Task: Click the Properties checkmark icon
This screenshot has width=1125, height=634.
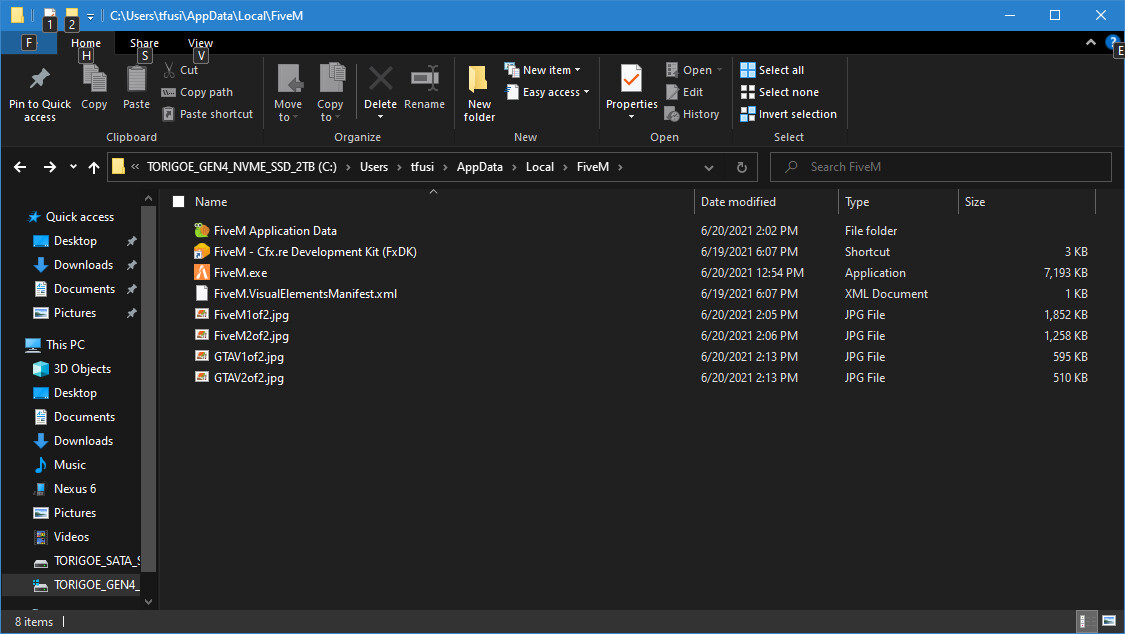Action: (631, 79)
